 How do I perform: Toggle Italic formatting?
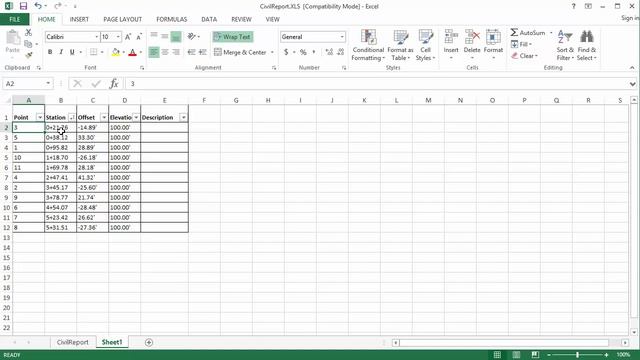[x=61, y=52]
